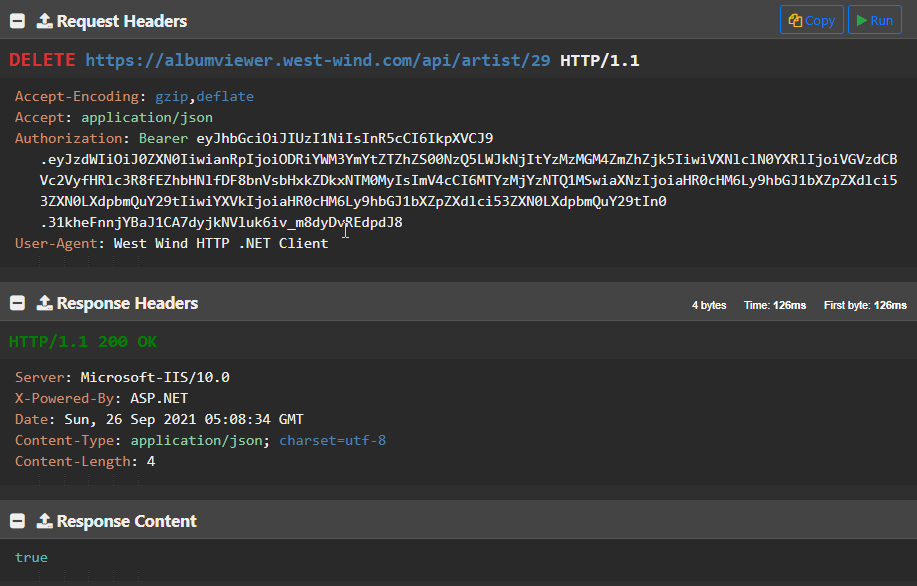
Task: Collapse the Request Headers section
Action: click(18, 21)
